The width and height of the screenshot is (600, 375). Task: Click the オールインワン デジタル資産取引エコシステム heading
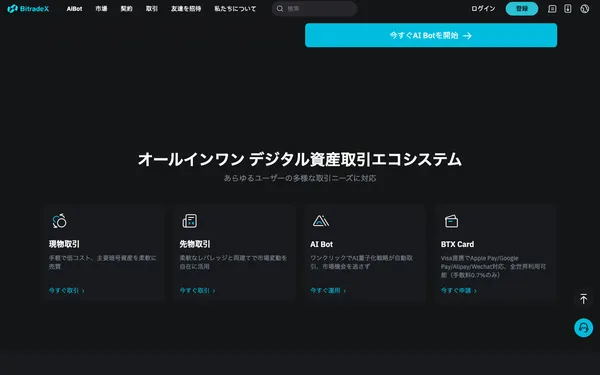point(300,159)
